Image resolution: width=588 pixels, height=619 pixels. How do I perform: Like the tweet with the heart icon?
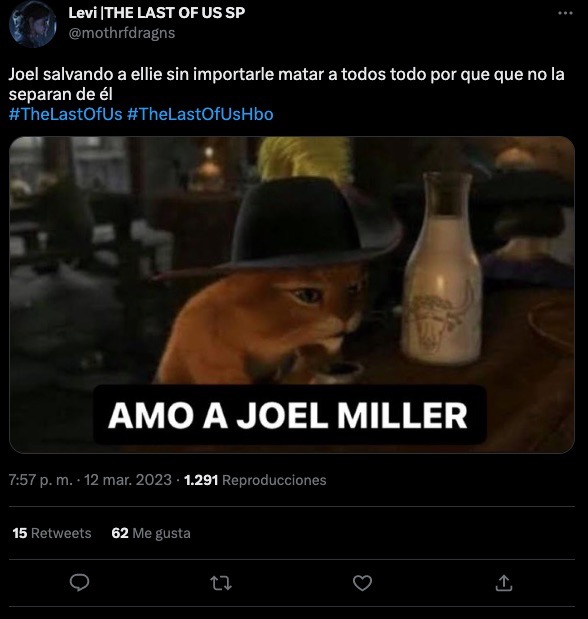[362, 583]
